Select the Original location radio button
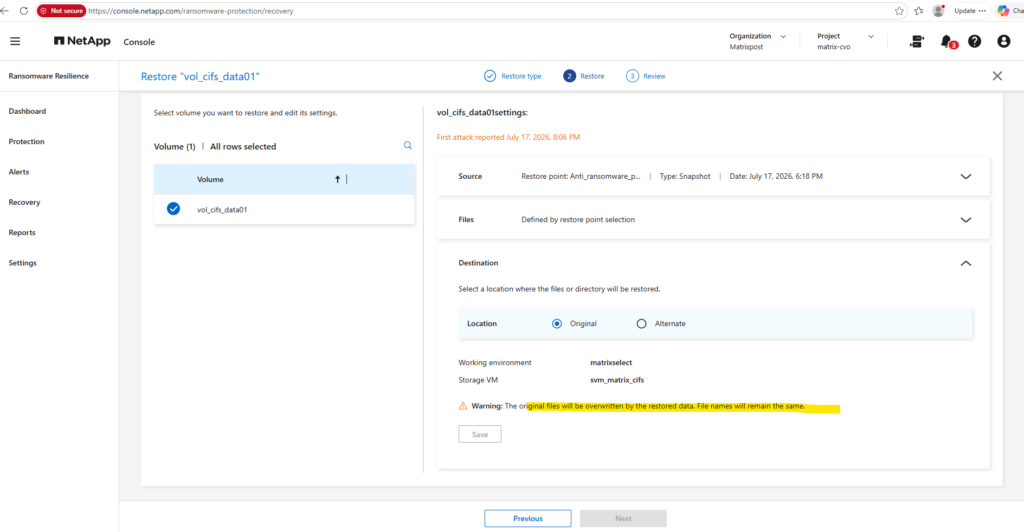 coord(557,324)
